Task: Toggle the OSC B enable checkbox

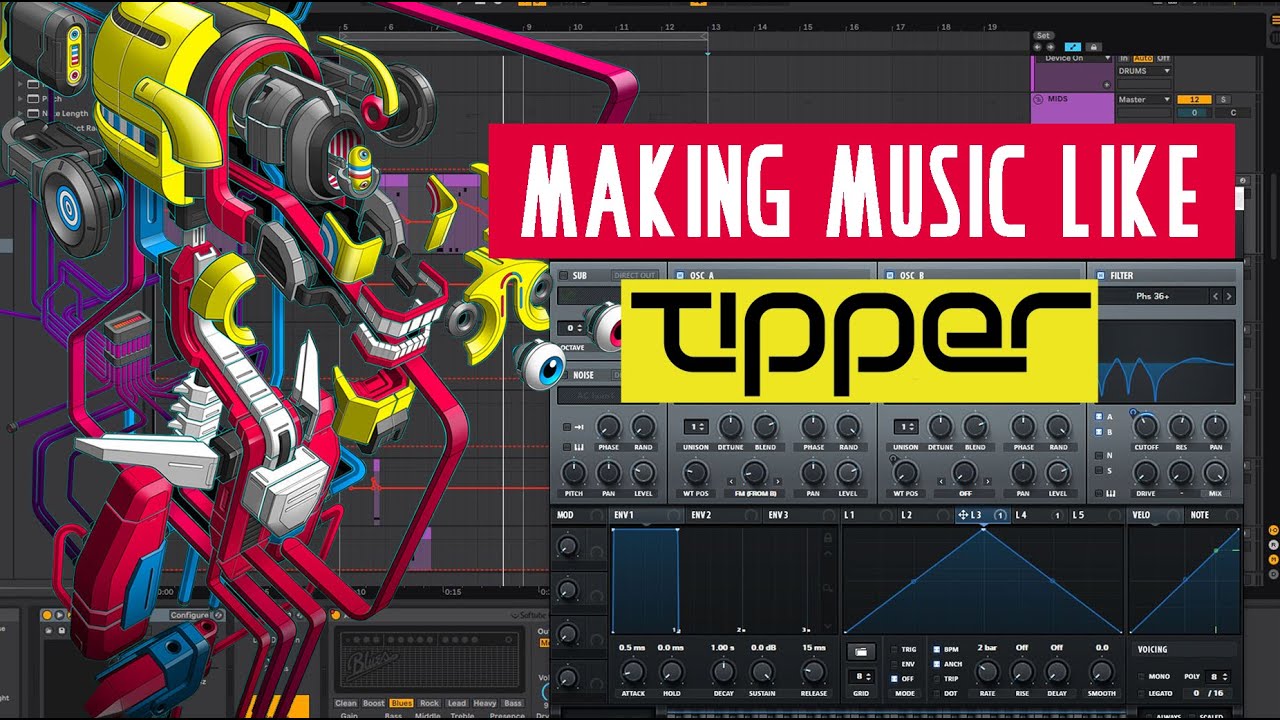Action: pyautogui.click(x=888, y=275)
